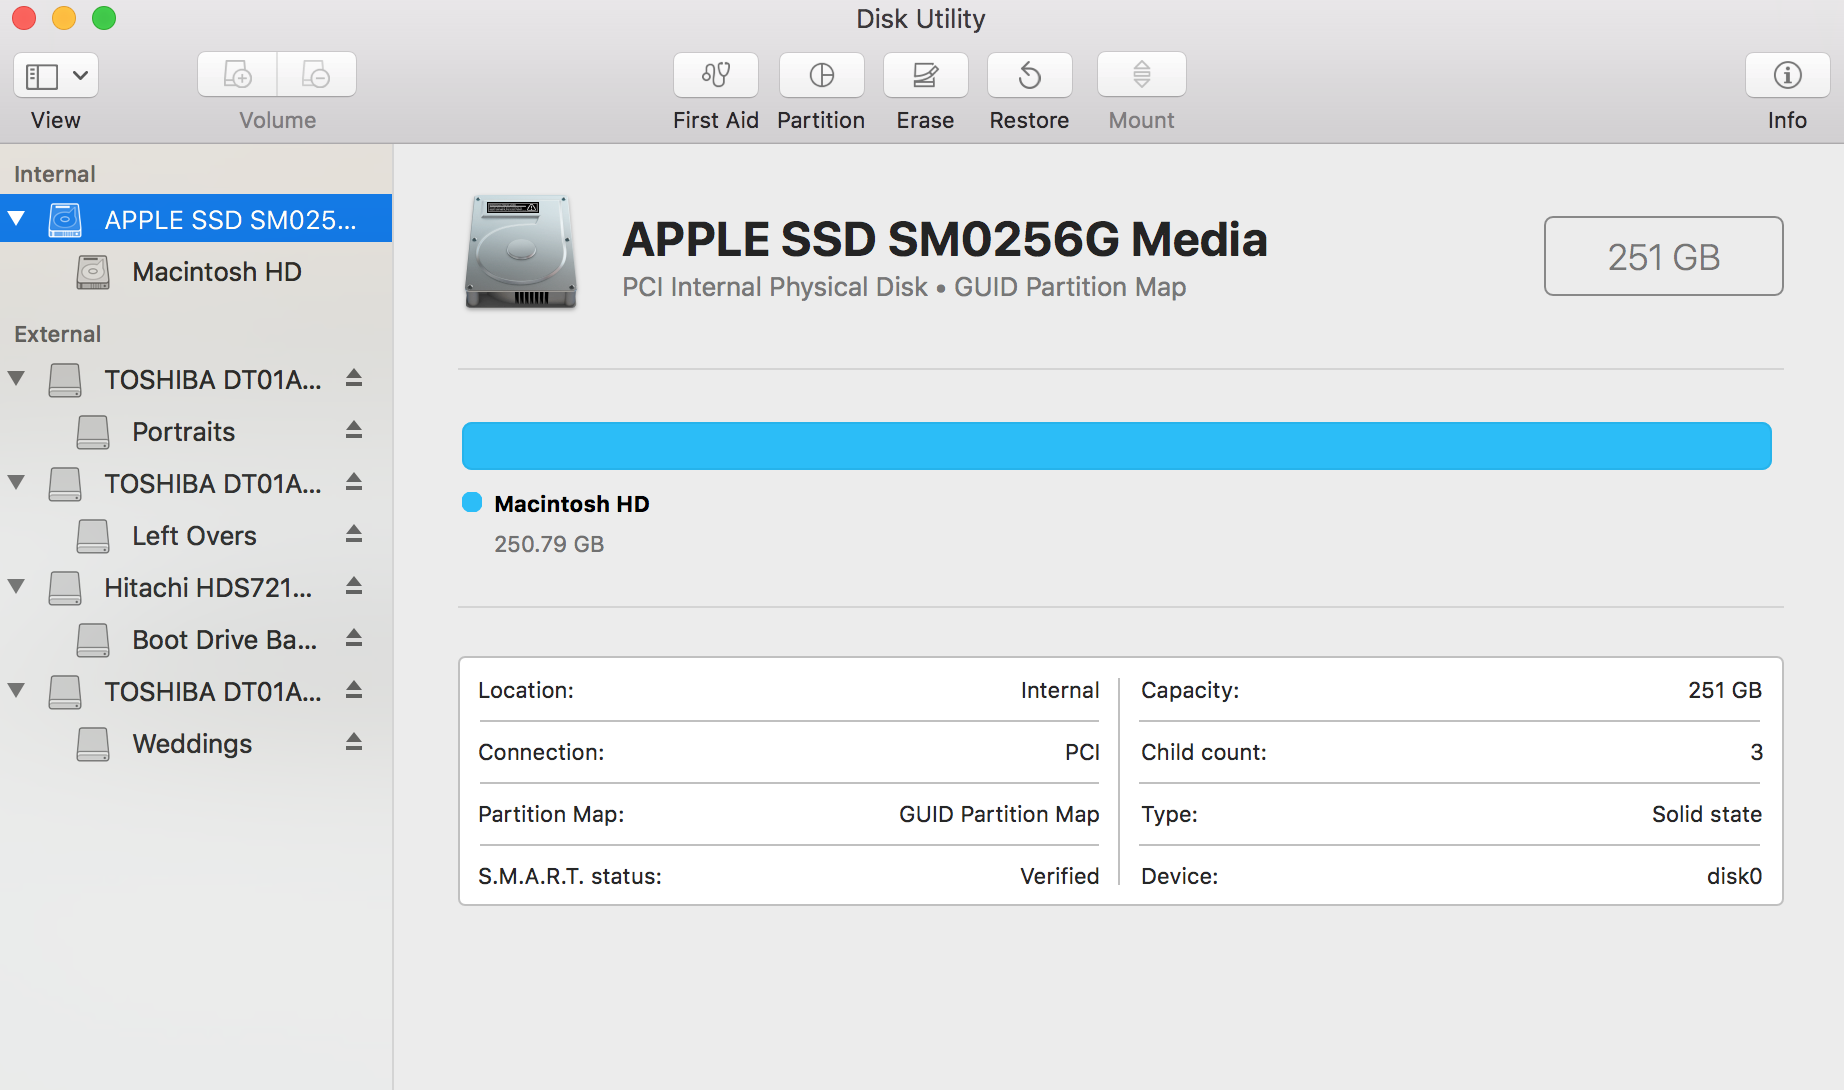
Task: Eject the TOSHIBA disk containing Left Overs
Action: pos(354,482)
